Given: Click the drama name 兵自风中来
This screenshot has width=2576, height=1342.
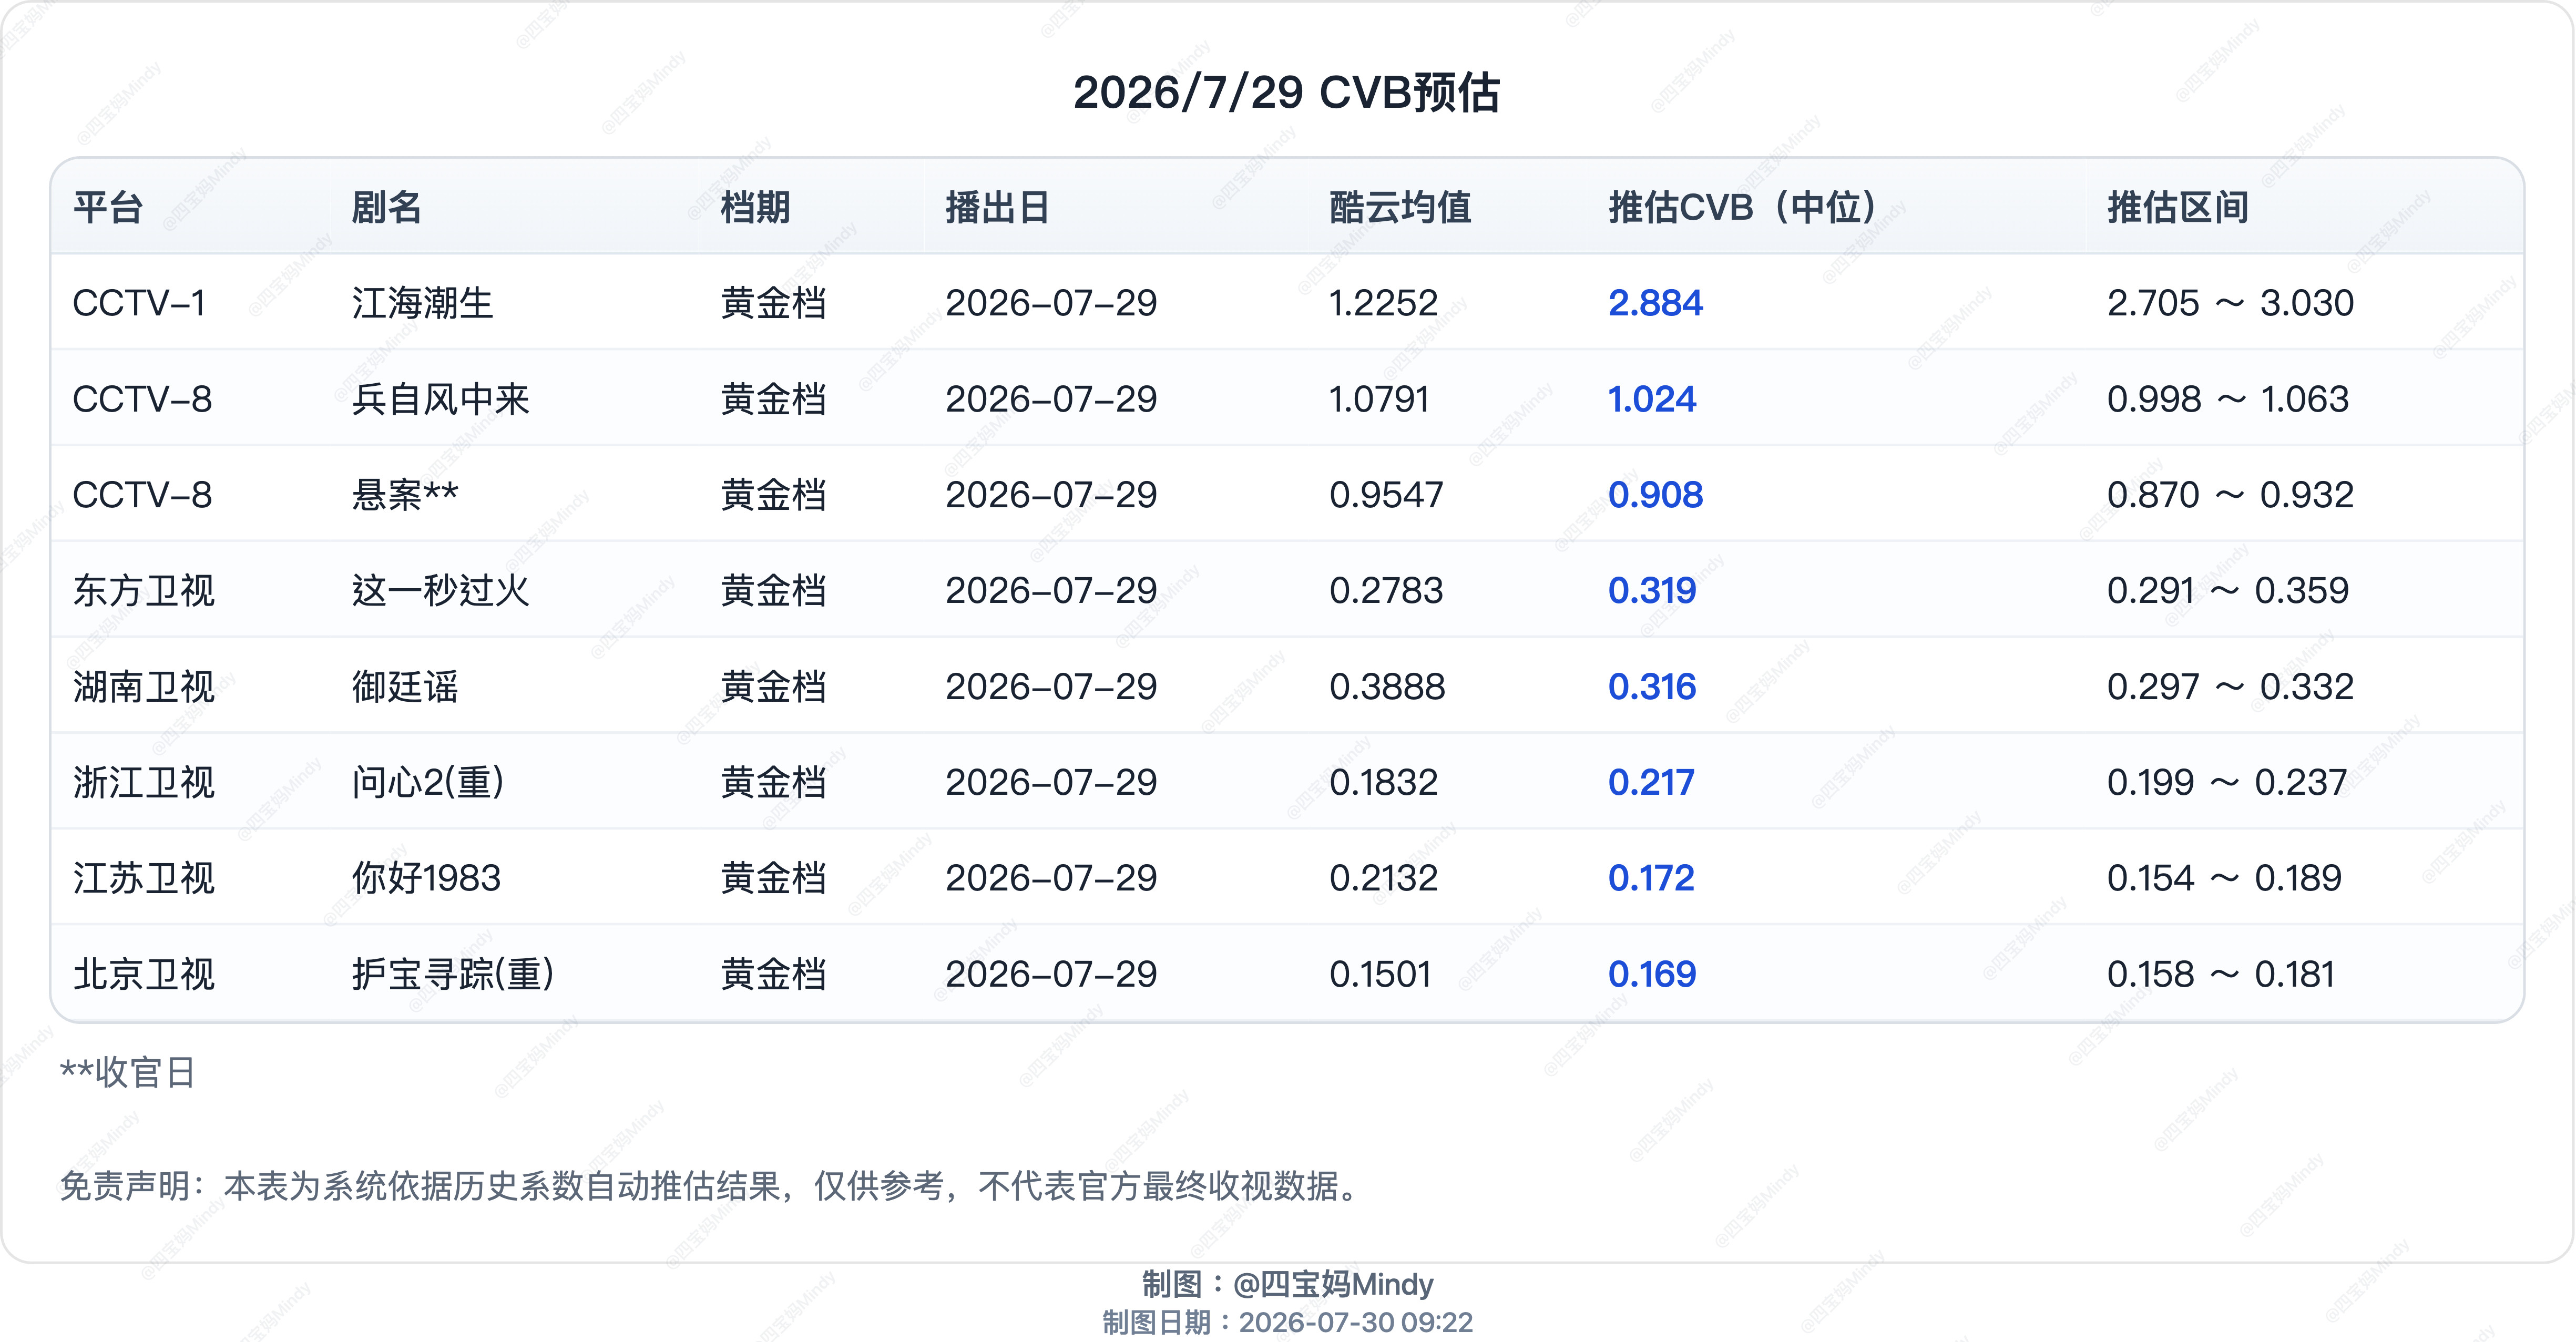Looking at the screenshot, I should 440,399.
